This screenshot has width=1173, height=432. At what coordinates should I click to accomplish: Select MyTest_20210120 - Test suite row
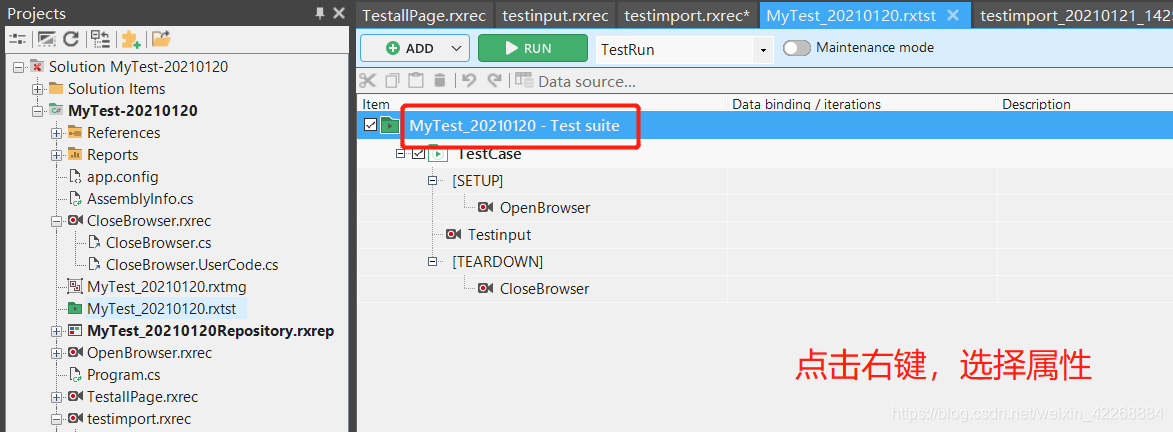click(765, 125)
